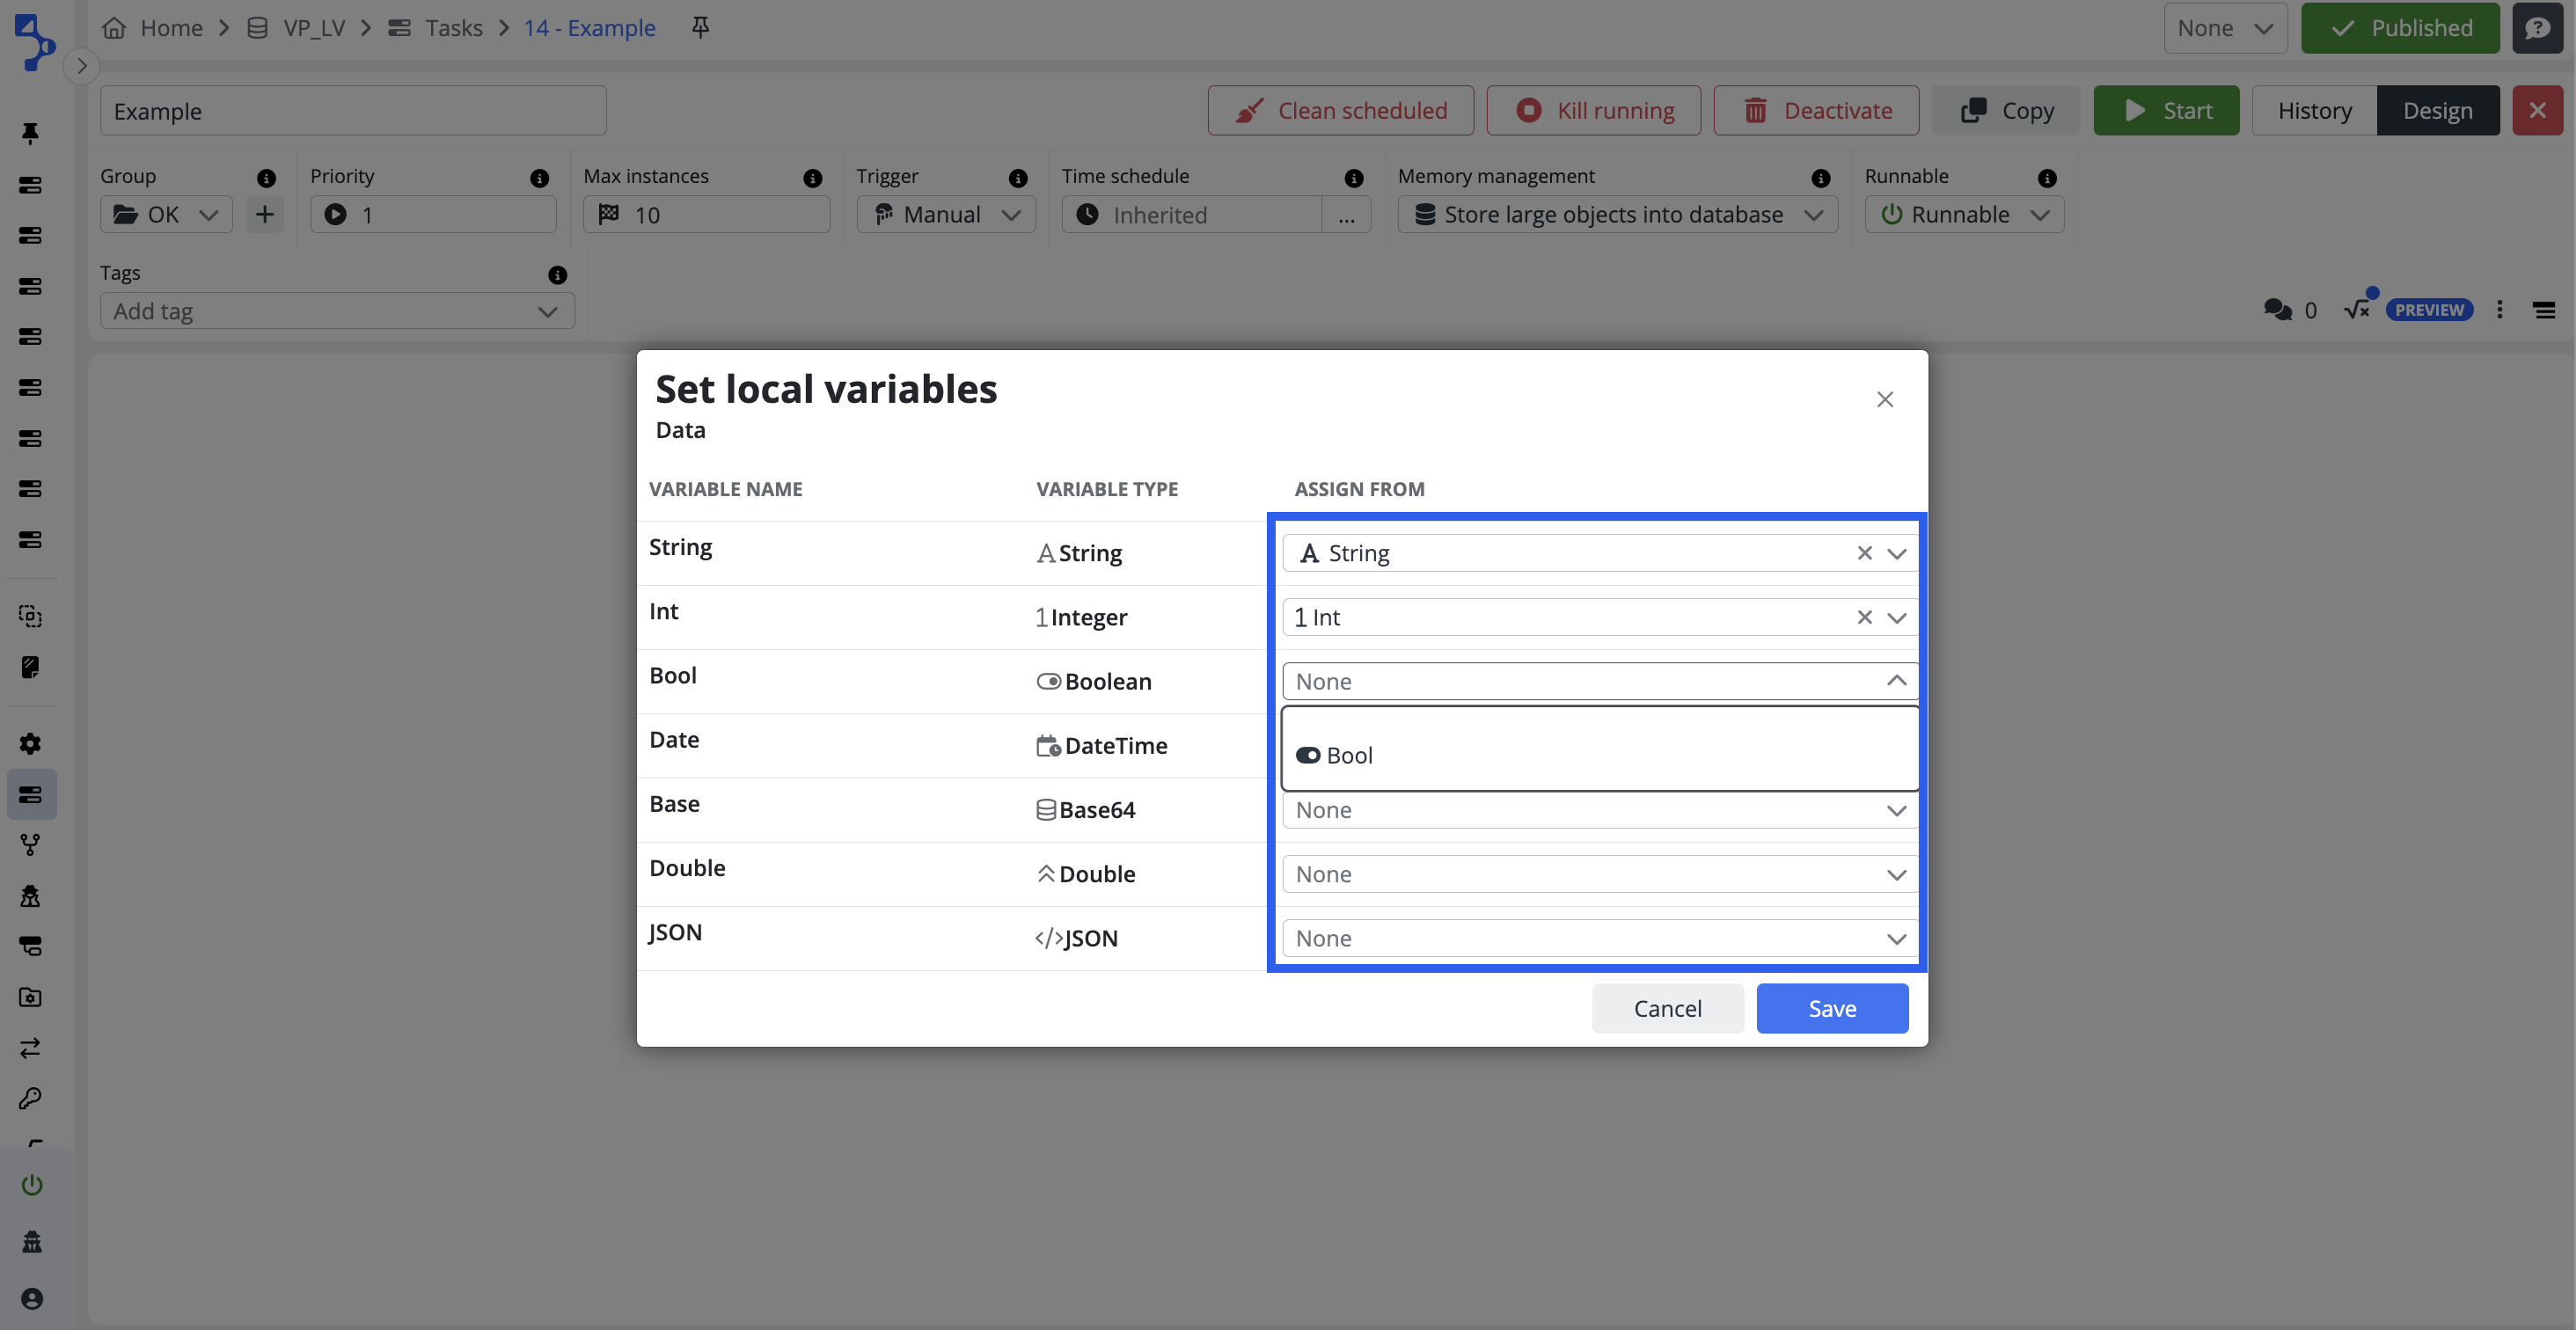Viewport: 2576px width, 1330px height.
Task: Open the settings gear in sidebar
Action: pos(31,743)
